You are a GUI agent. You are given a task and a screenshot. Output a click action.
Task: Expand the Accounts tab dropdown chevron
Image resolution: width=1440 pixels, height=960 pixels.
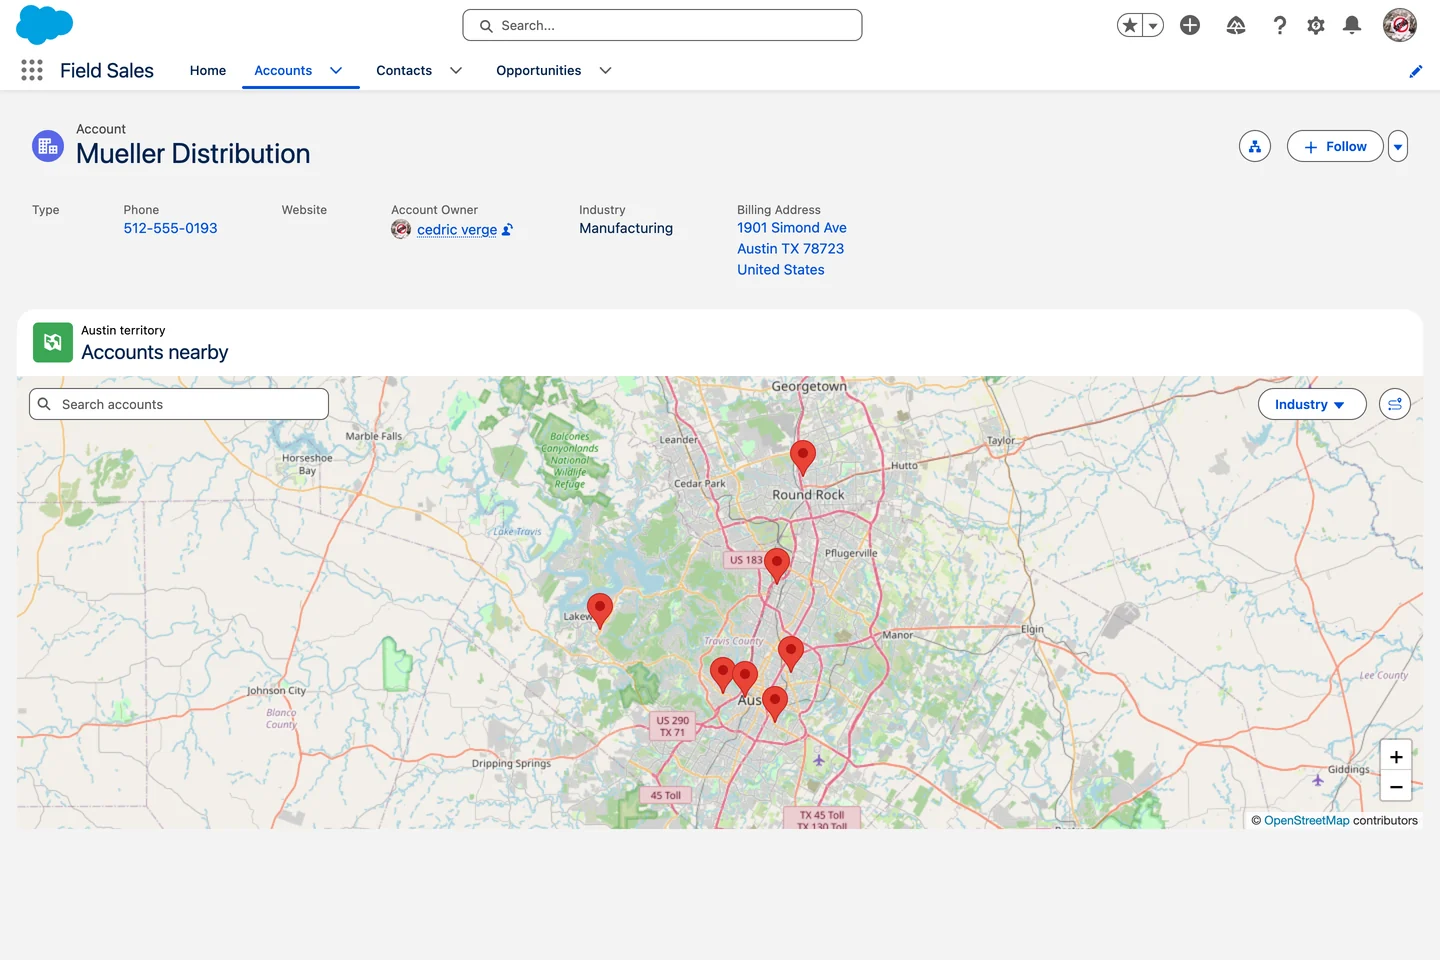pyautogui.click(x=336, y=70)
